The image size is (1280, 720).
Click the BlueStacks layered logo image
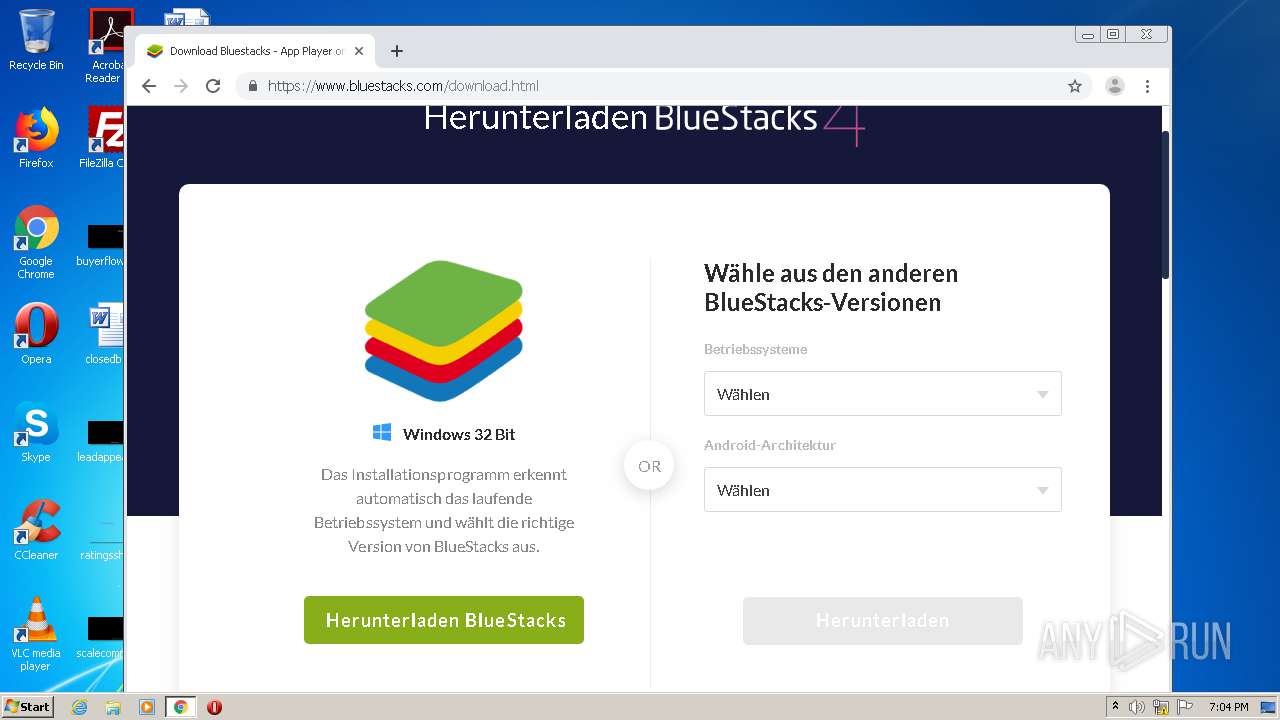pos(444,331)
